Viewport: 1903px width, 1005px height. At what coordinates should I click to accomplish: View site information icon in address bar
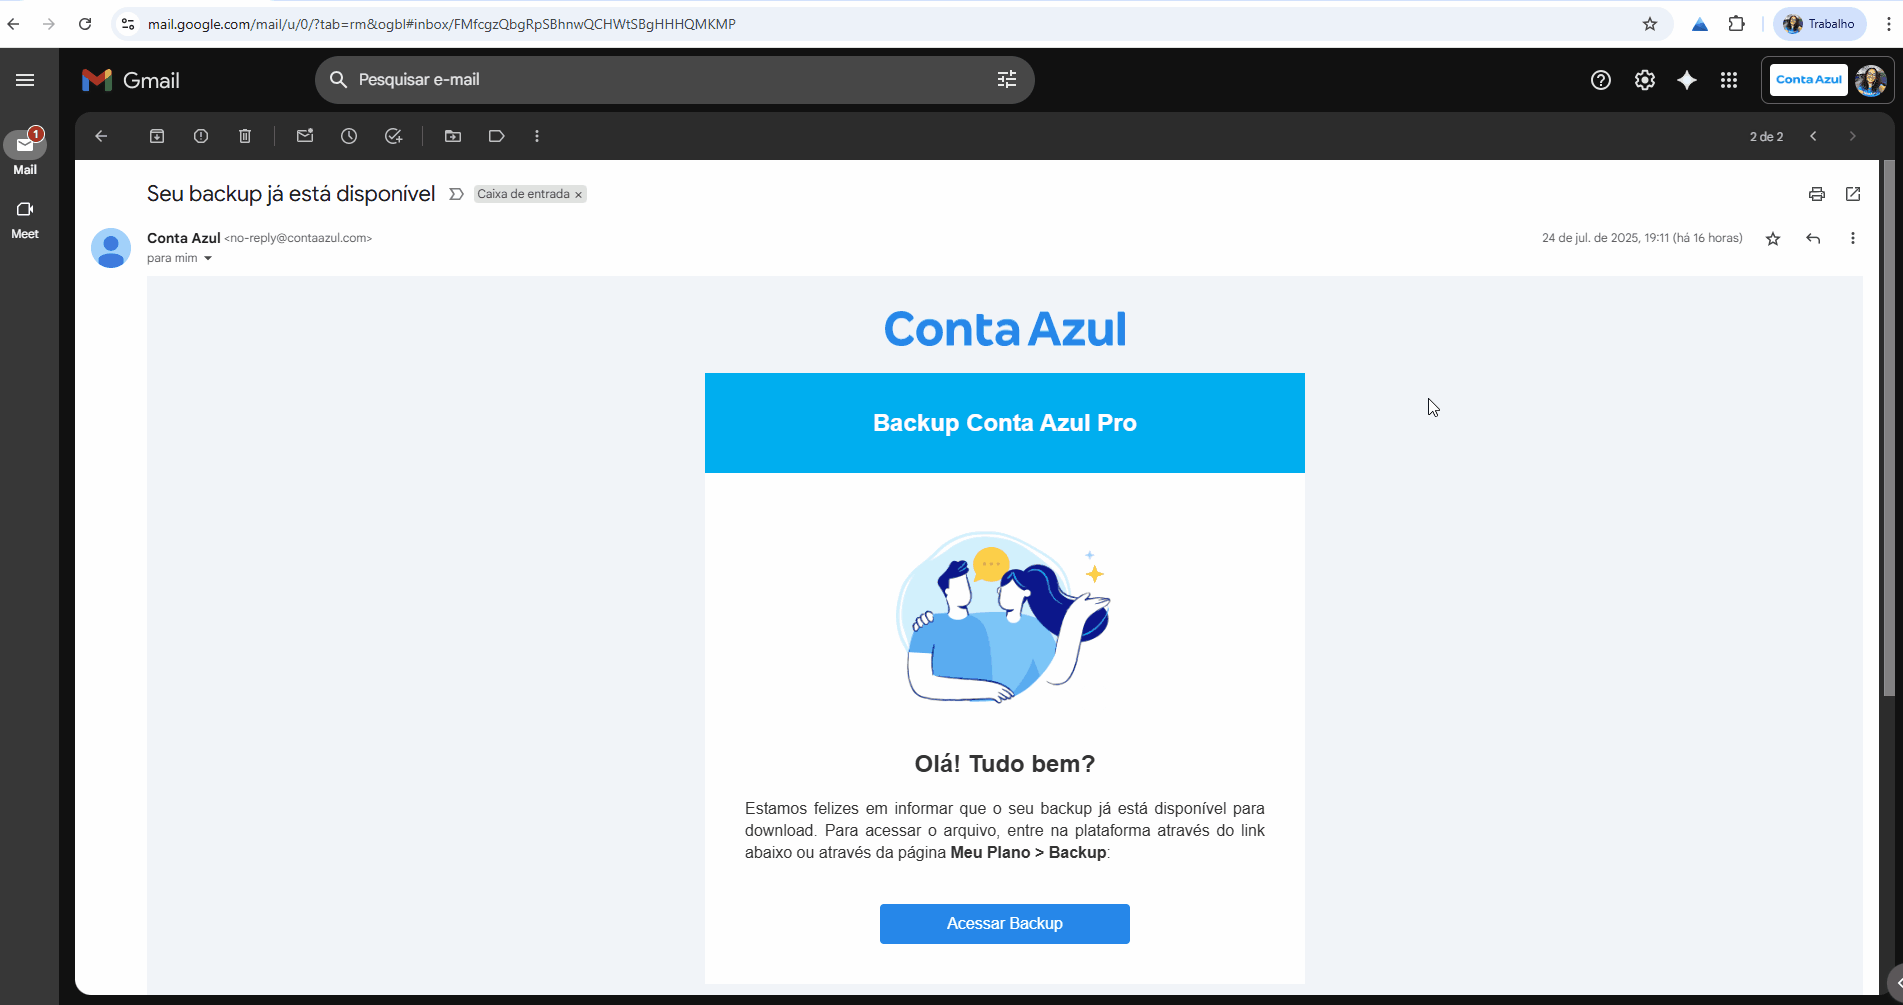pyautogui.click(x=127, y=24)
